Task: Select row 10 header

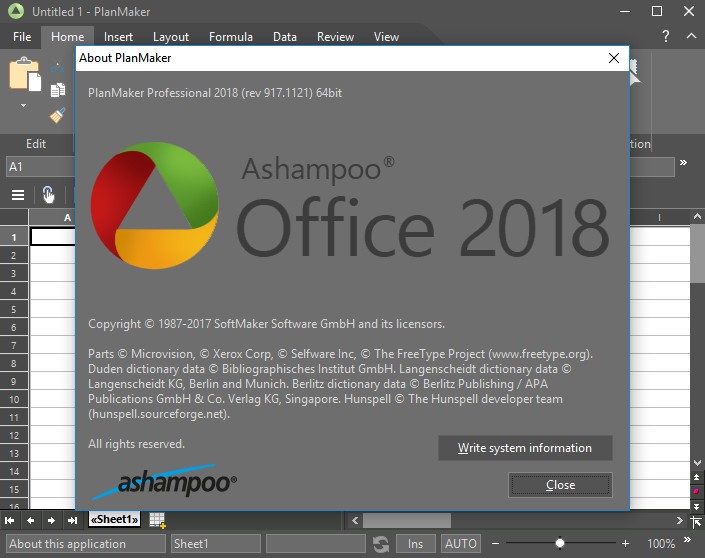Action: click(14, 399)
